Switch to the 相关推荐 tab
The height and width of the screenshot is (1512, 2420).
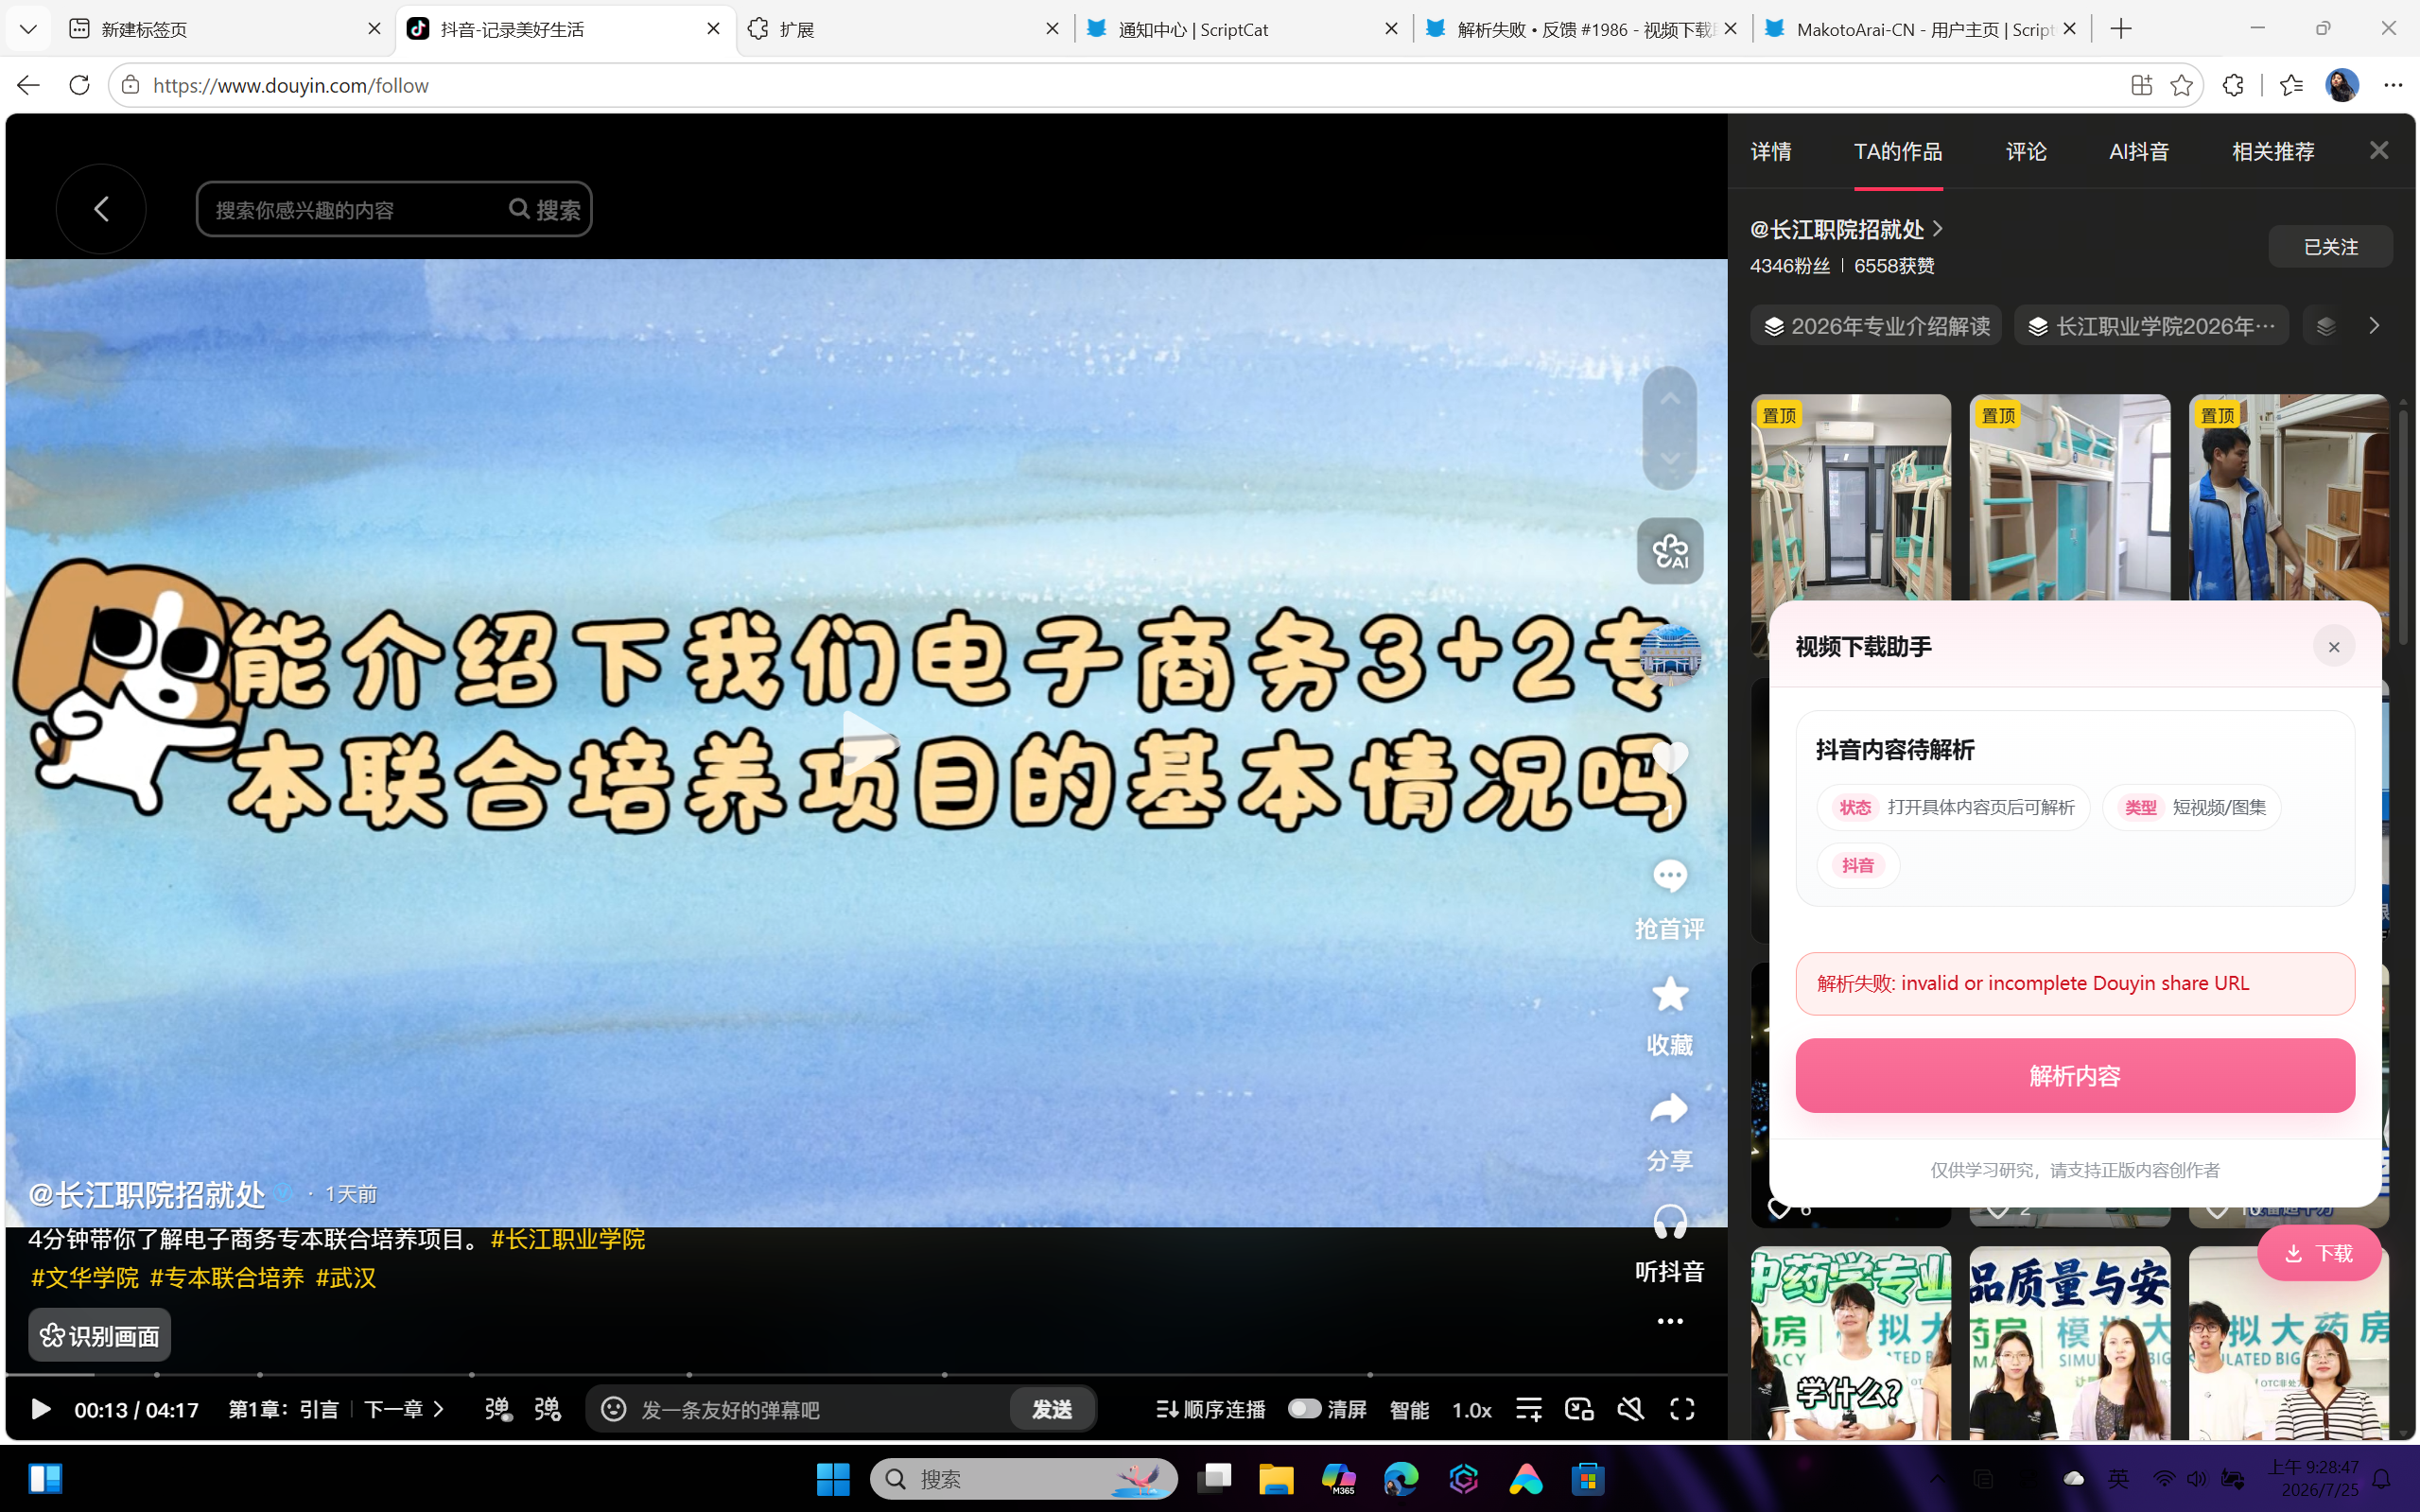pyautogui.click(x=2273, y=151)
